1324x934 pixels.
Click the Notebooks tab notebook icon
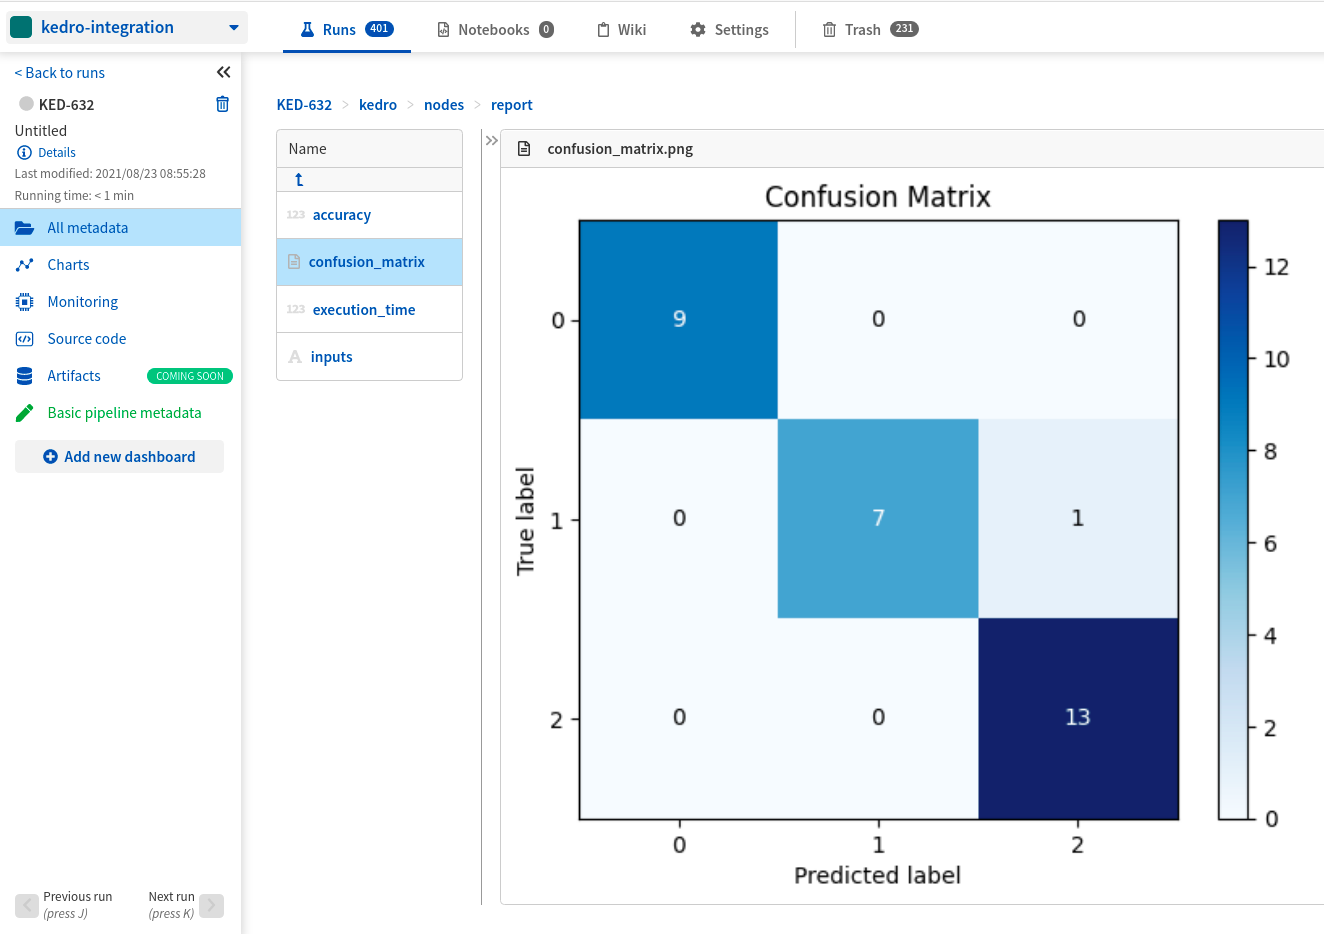click(444, 29)
